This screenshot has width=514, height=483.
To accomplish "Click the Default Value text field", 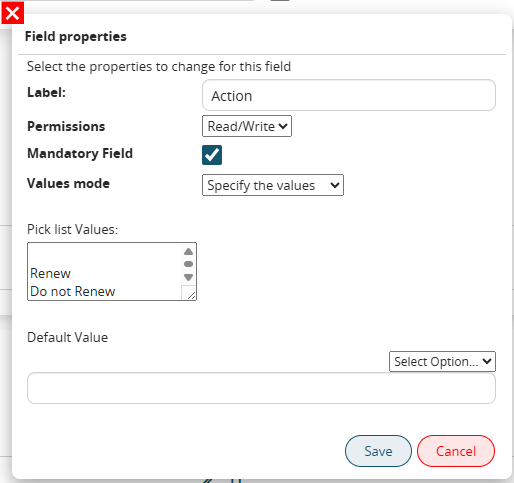I will [261, 388].
